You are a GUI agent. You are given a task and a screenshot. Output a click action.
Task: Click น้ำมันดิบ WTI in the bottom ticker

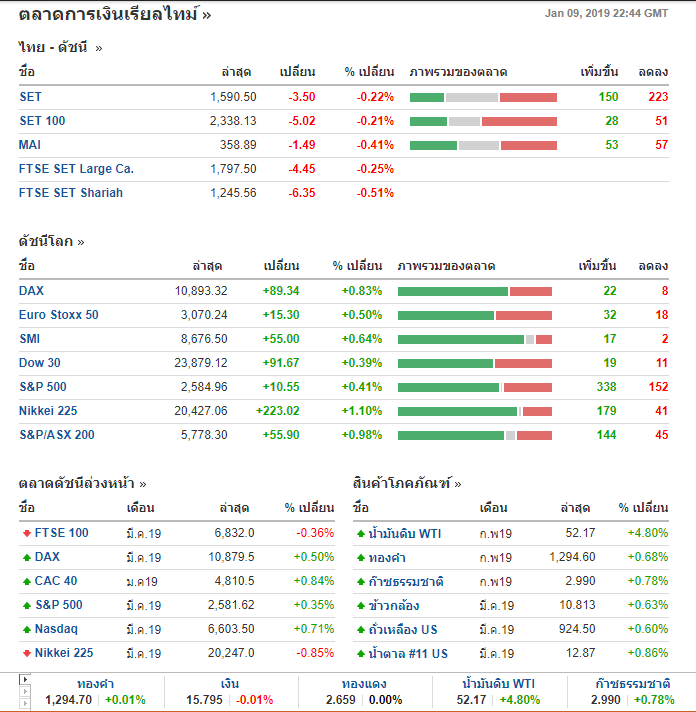click(499, 684)
